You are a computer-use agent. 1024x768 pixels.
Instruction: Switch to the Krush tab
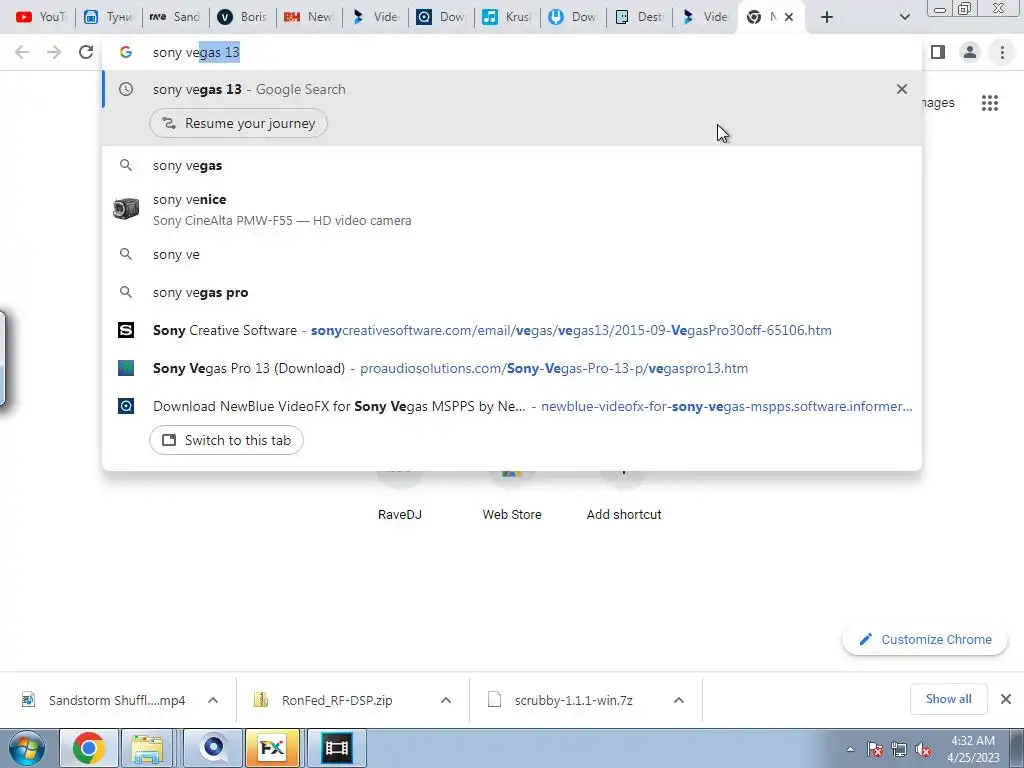pos(507,17)
